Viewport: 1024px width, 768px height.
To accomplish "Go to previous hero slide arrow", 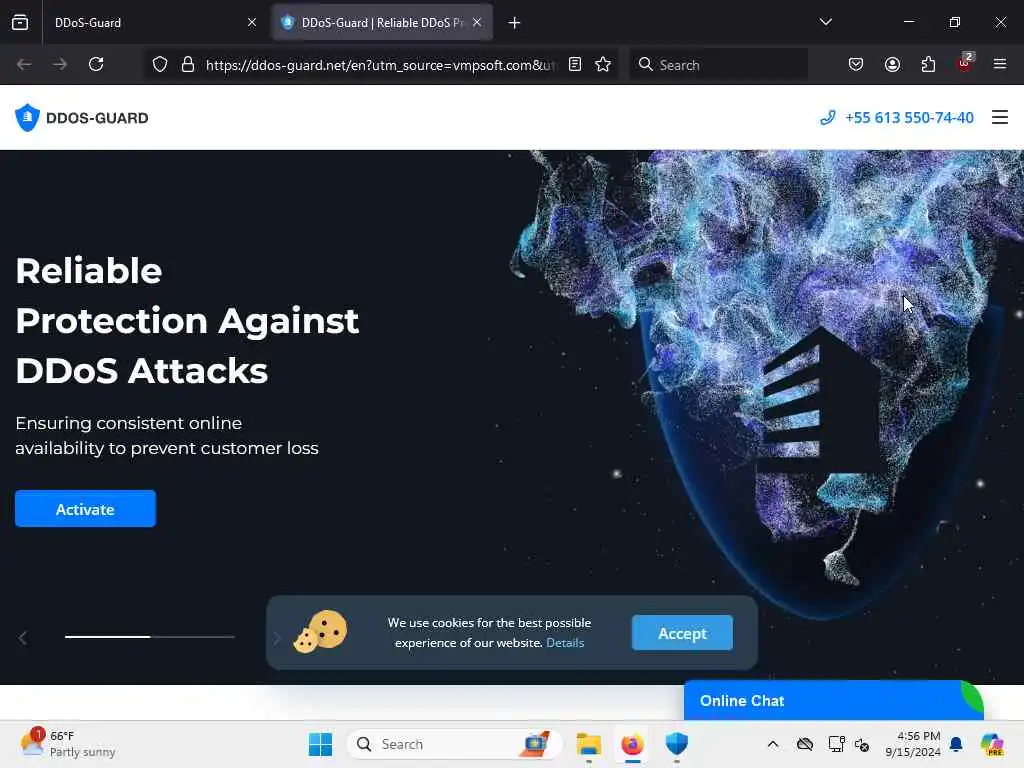I will click(x=23, y=638).
